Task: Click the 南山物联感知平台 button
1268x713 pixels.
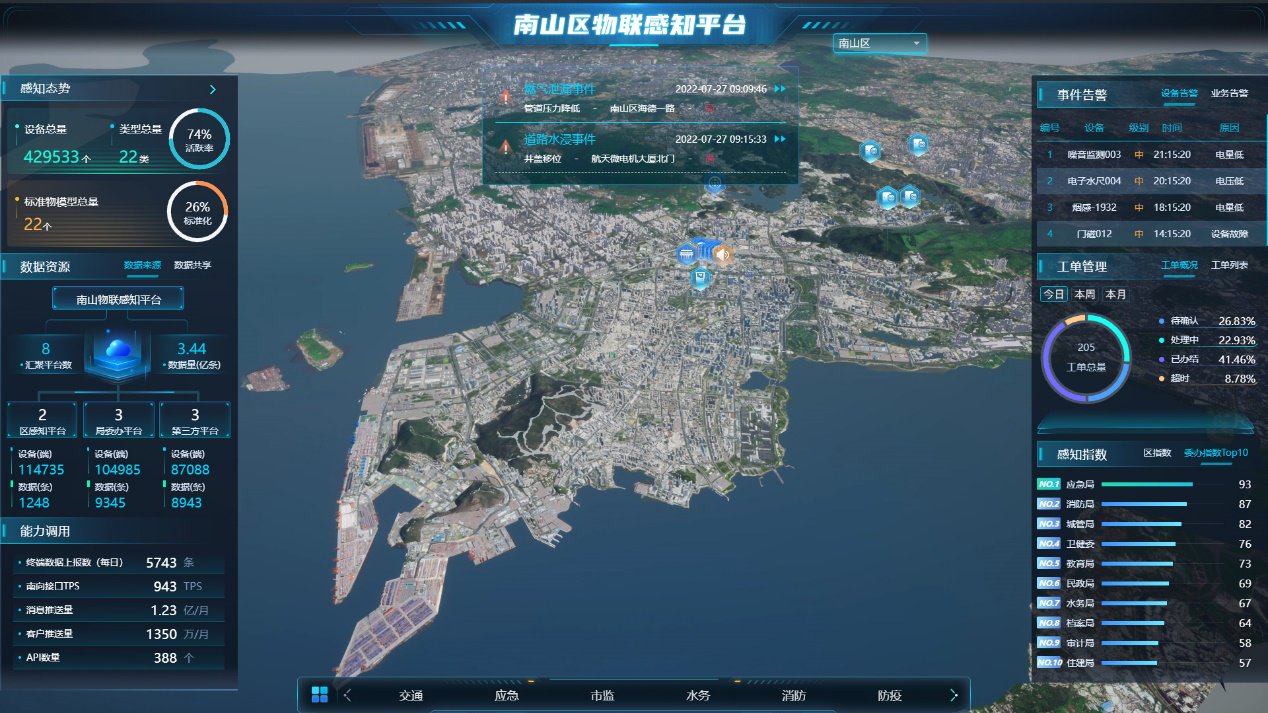Action: (x=117, y=297)
